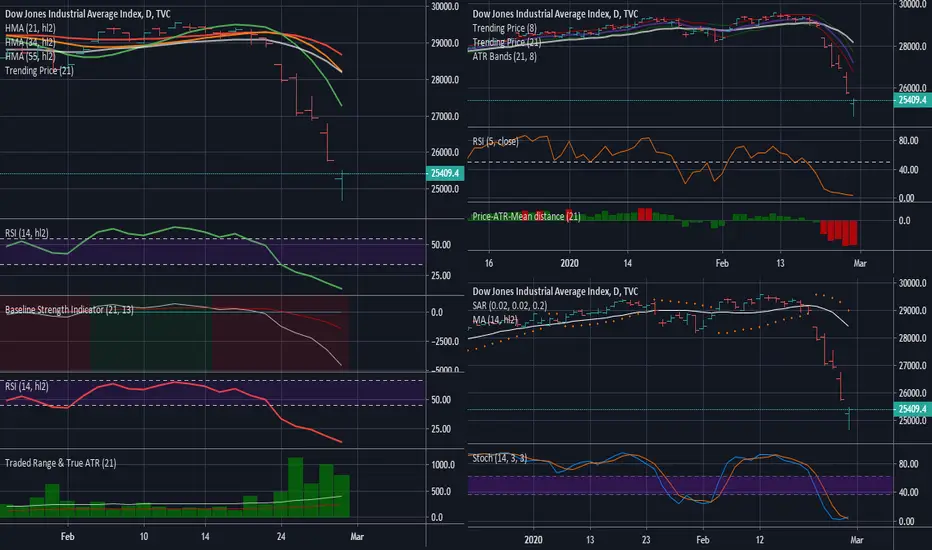
Task: Click the 27000.0 value on the HMA chart scale
Action: (445, 117)
